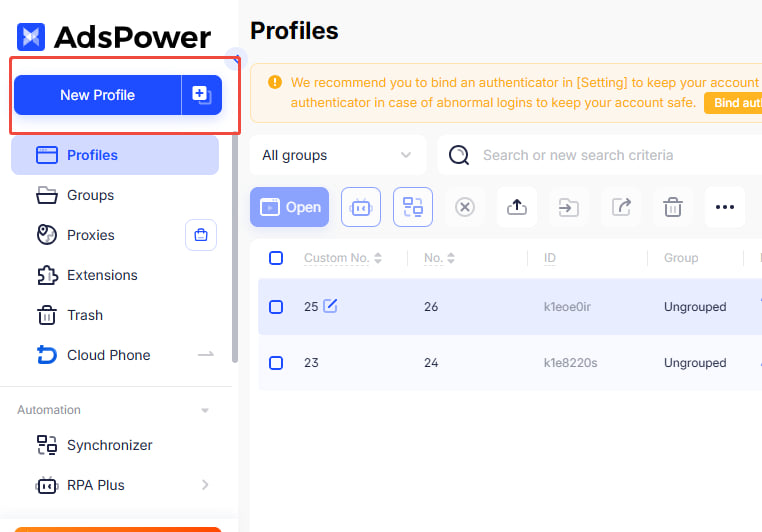Screen dimensions: 762x532
Task: Click number 24 in second row
Action: click(x=431, y=363)
